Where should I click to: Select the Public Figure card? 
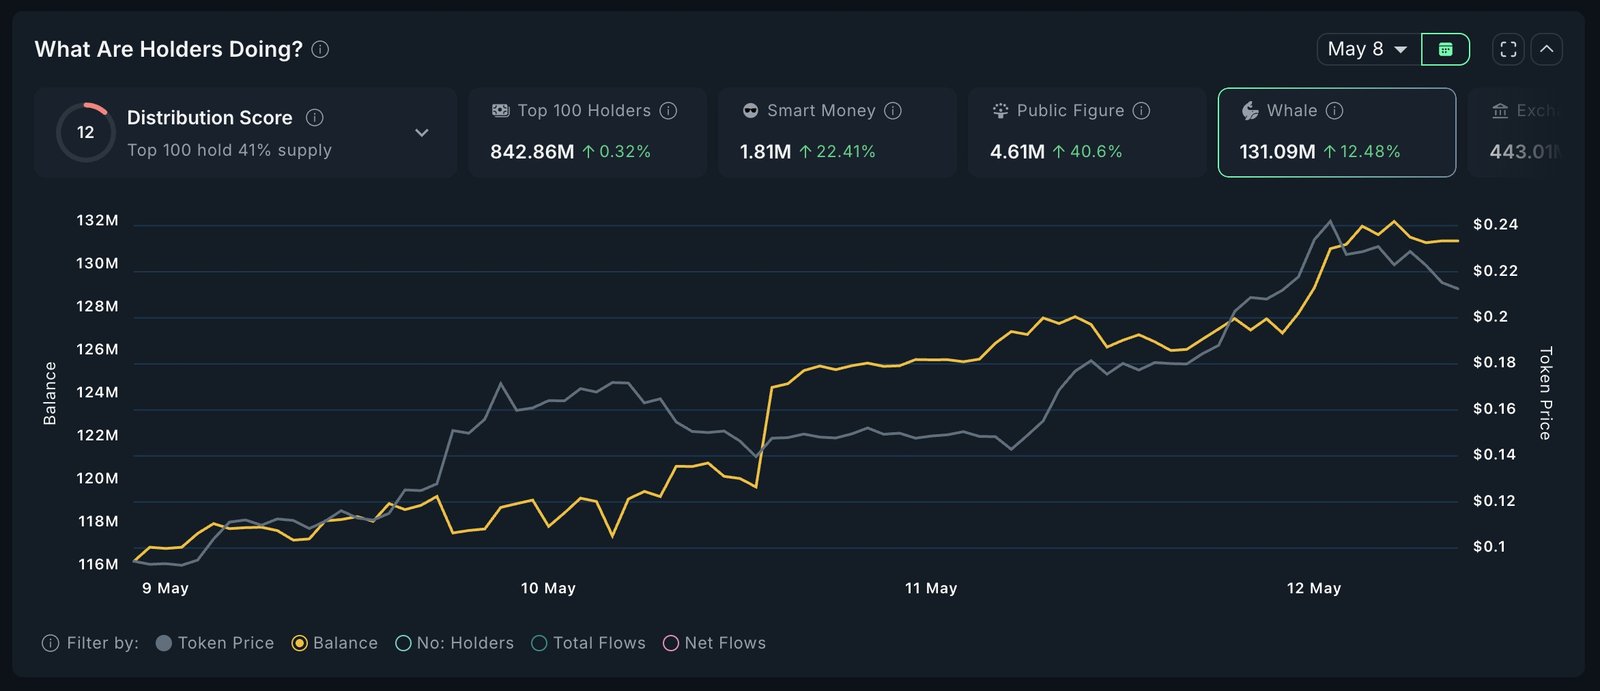pyautogui.click(x=1087, y=132)
